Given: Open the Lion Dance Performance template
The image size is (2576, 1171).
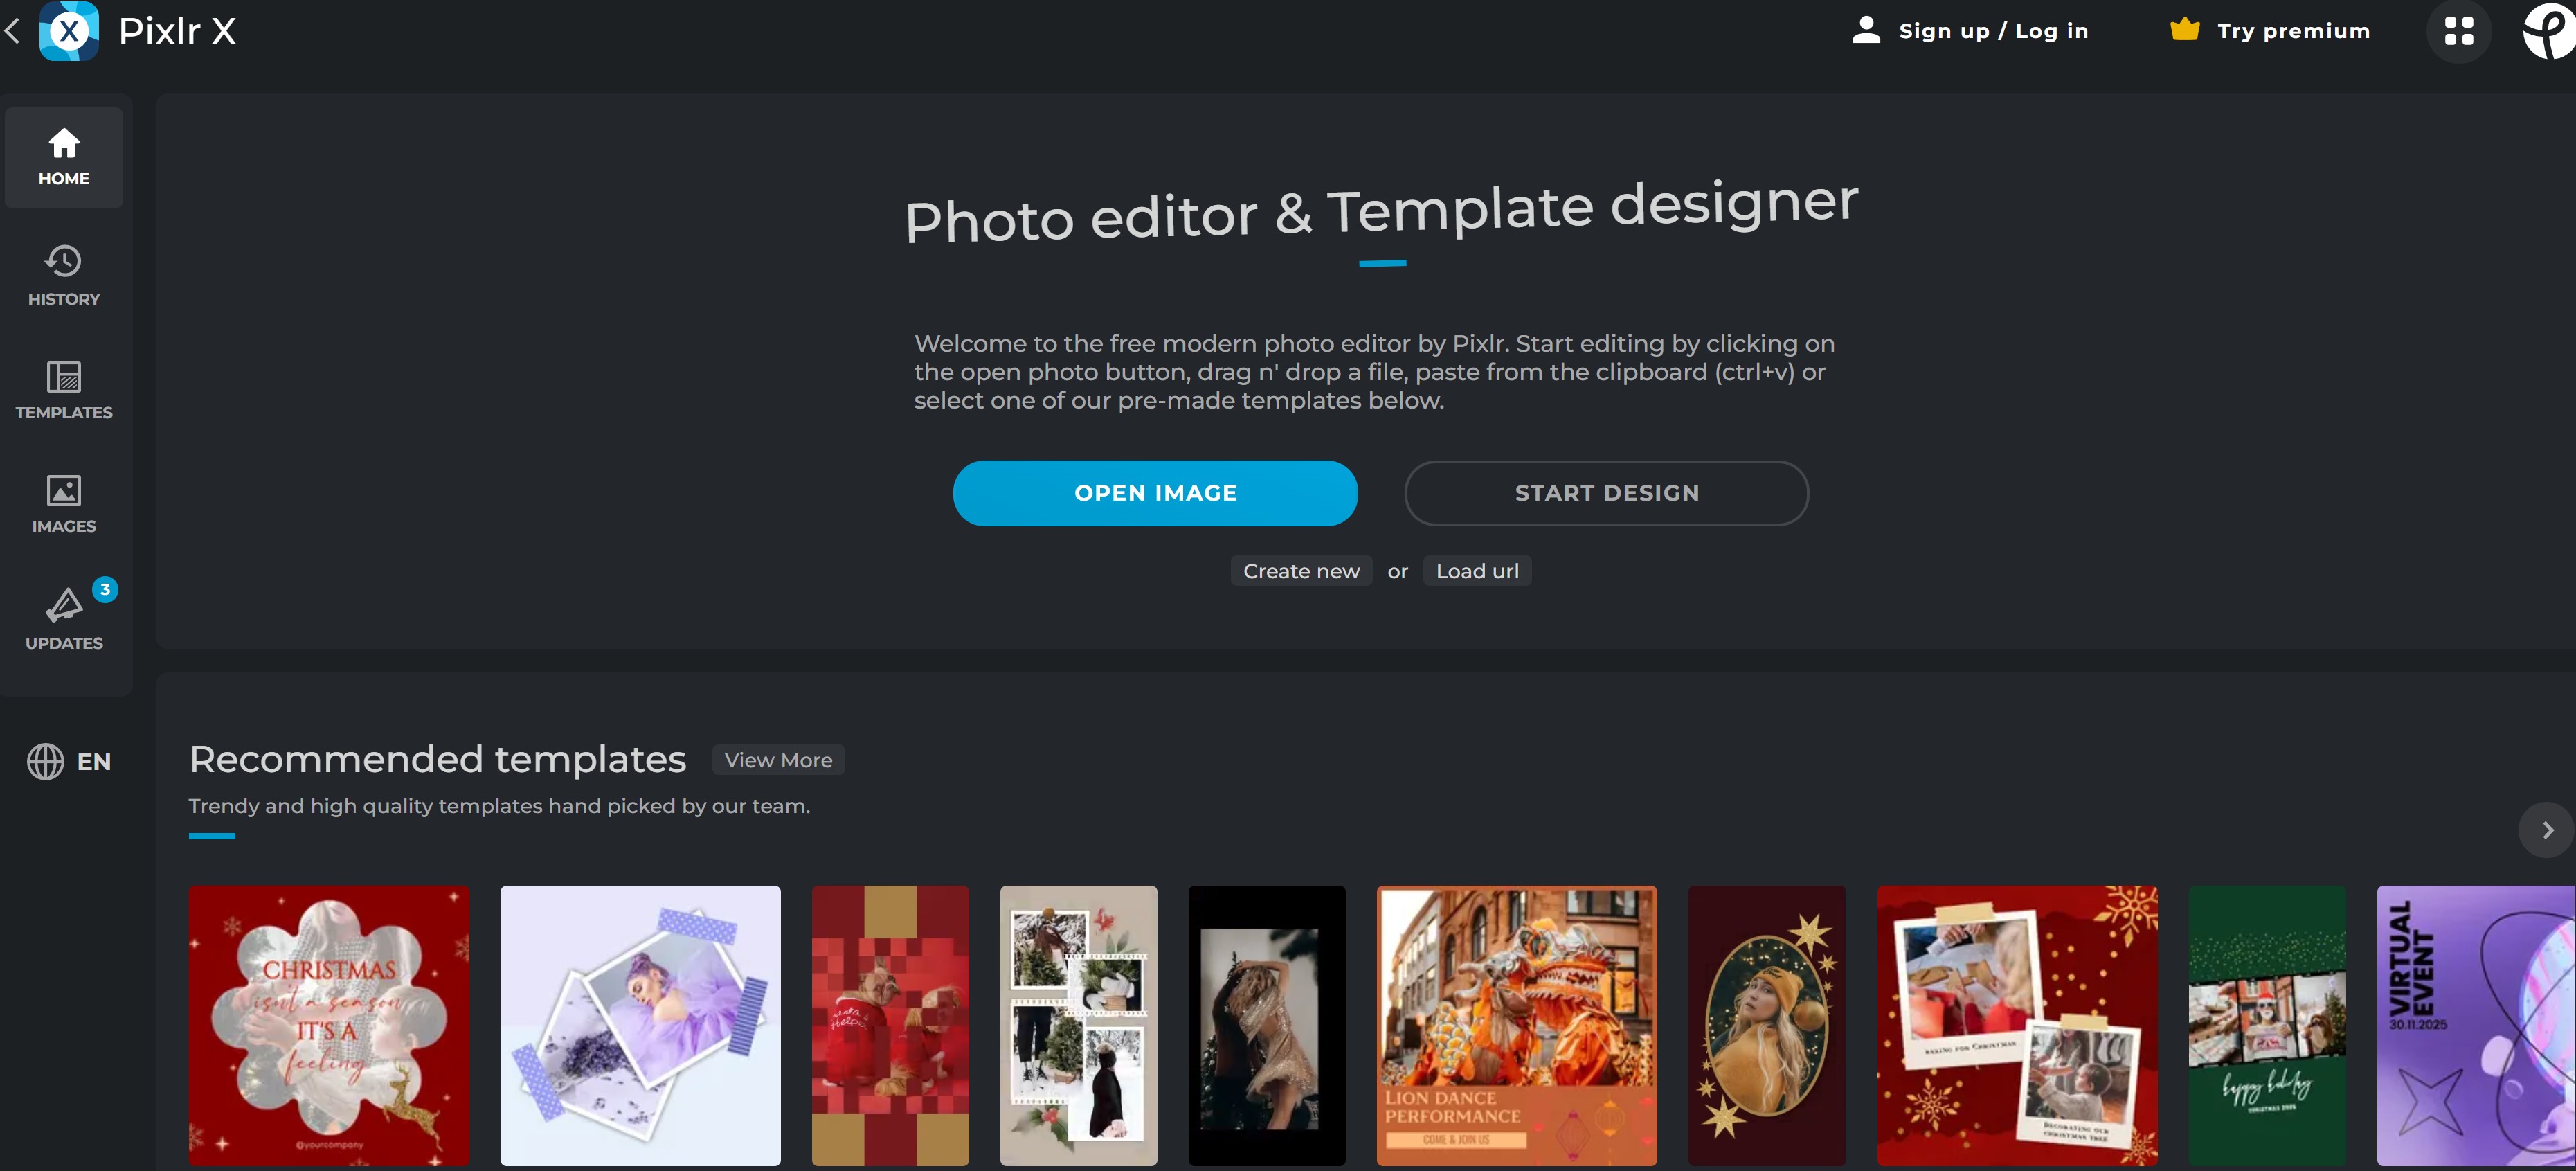Looking at the screenshot, I should click(x=1516, y=1024).
